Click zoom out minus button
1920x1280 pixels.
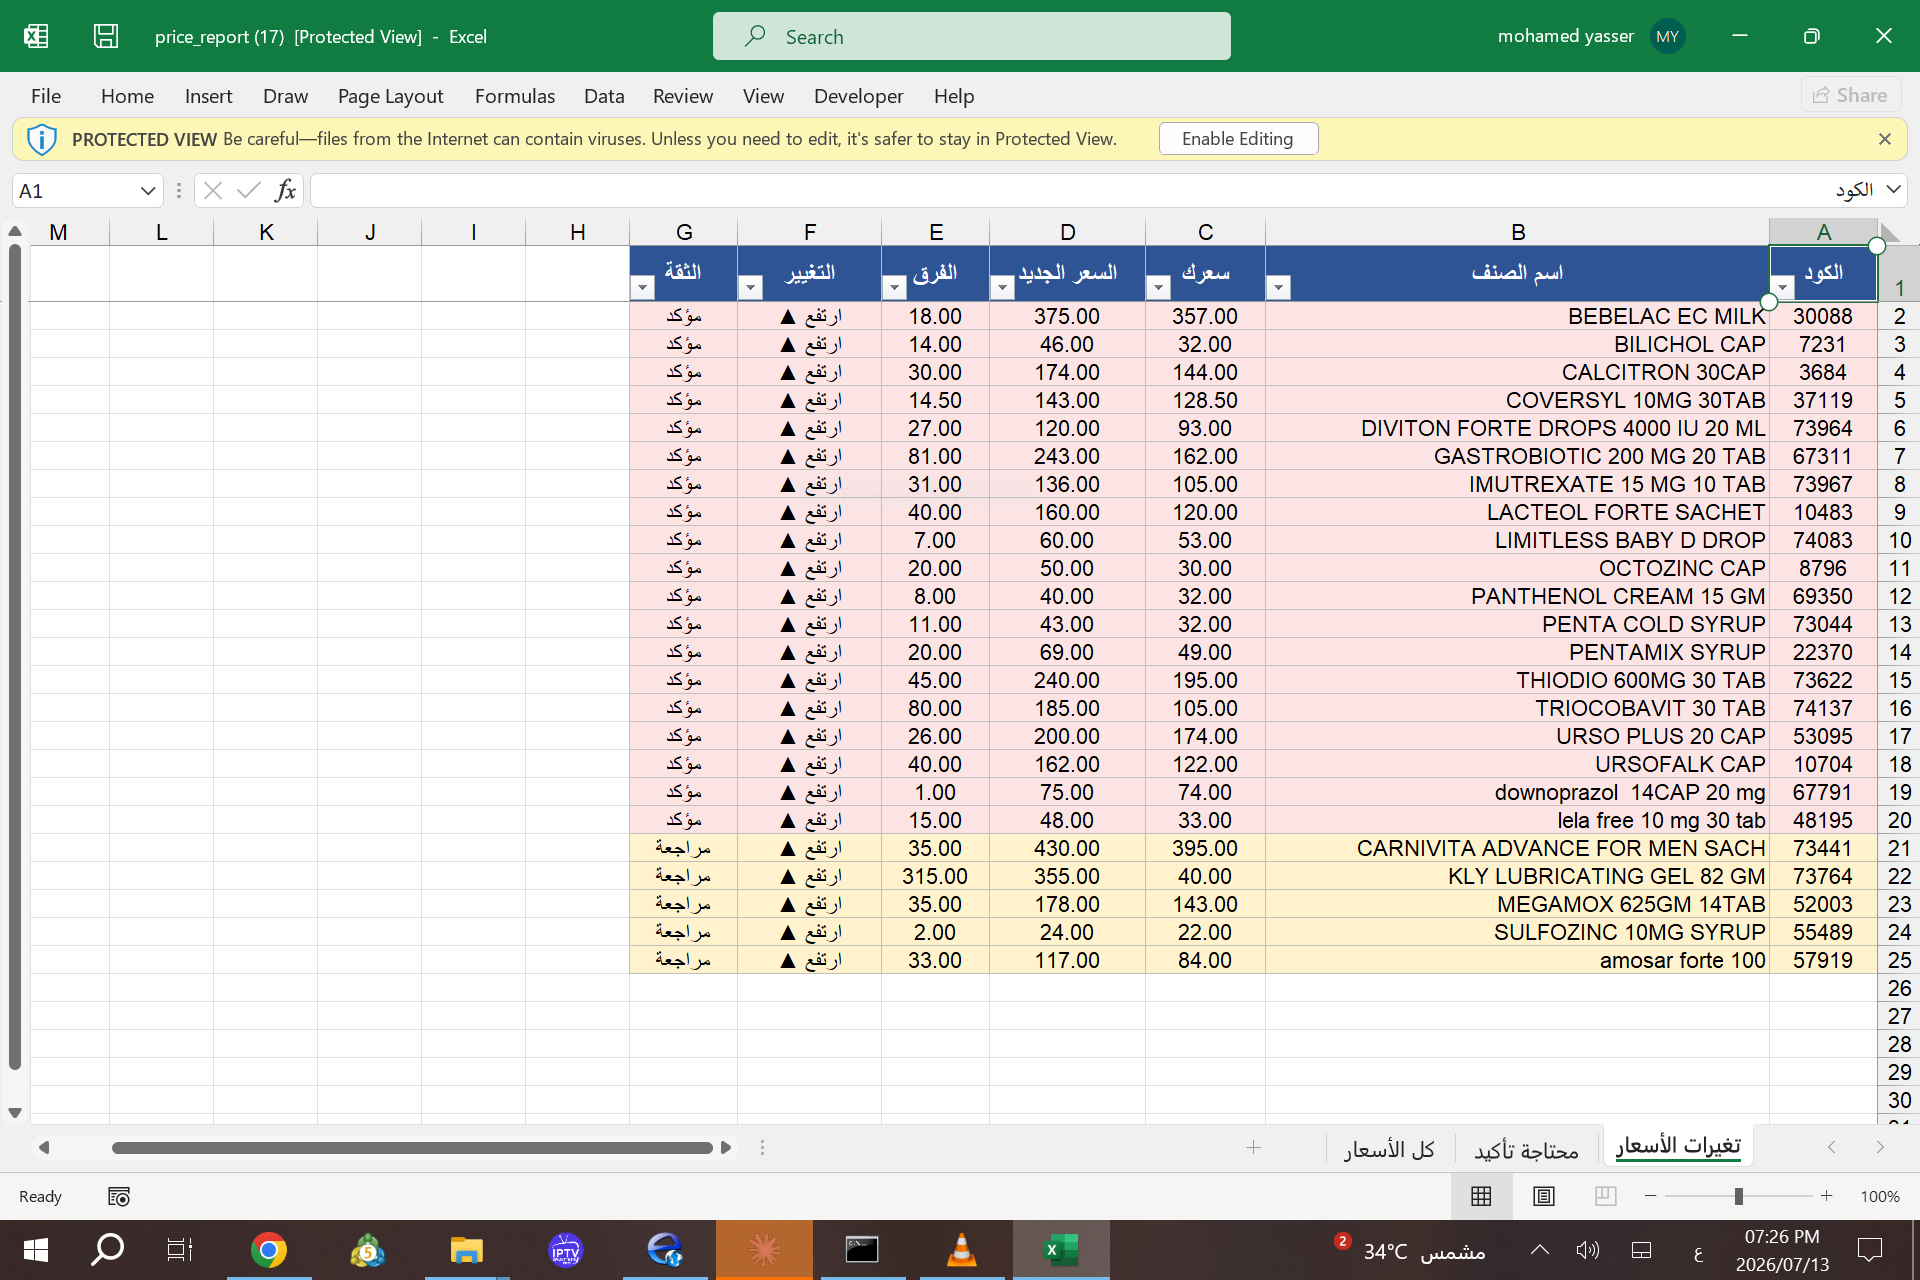(1651, 1196)
